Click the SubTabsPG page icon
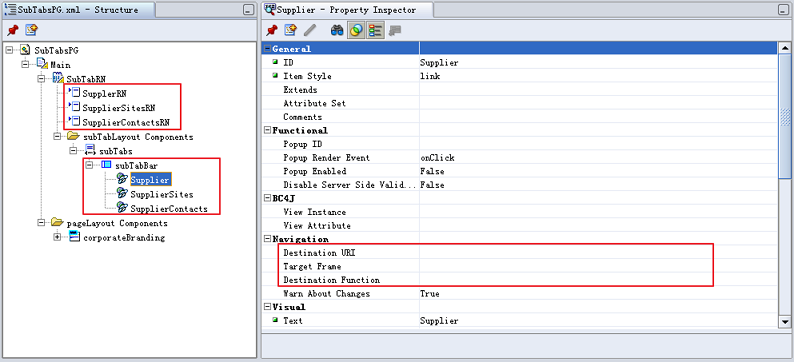 point(25,50)
